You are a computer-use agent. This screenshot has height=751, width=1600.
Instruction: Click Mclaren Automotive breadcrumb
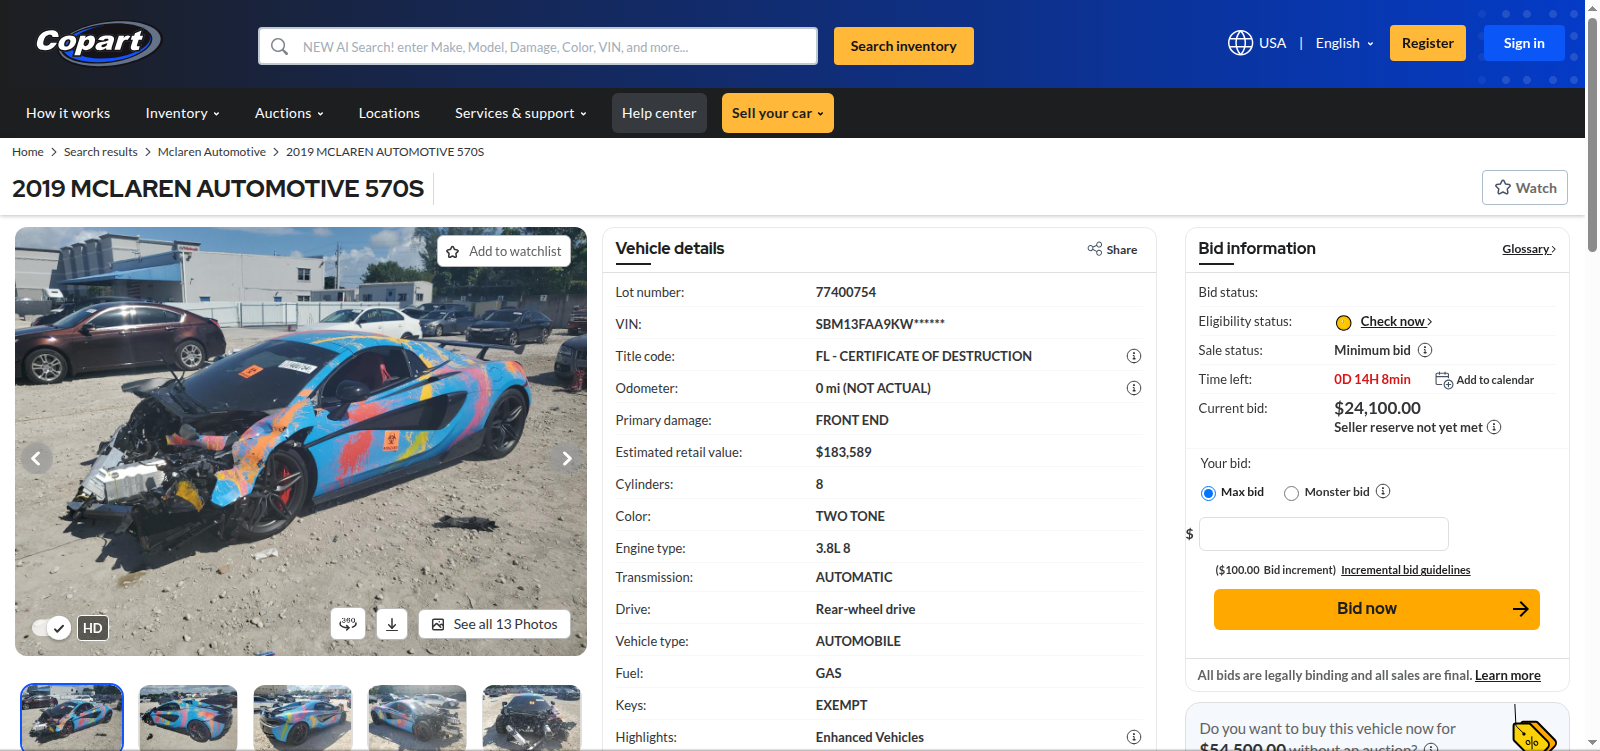click(x=212, y=152)
